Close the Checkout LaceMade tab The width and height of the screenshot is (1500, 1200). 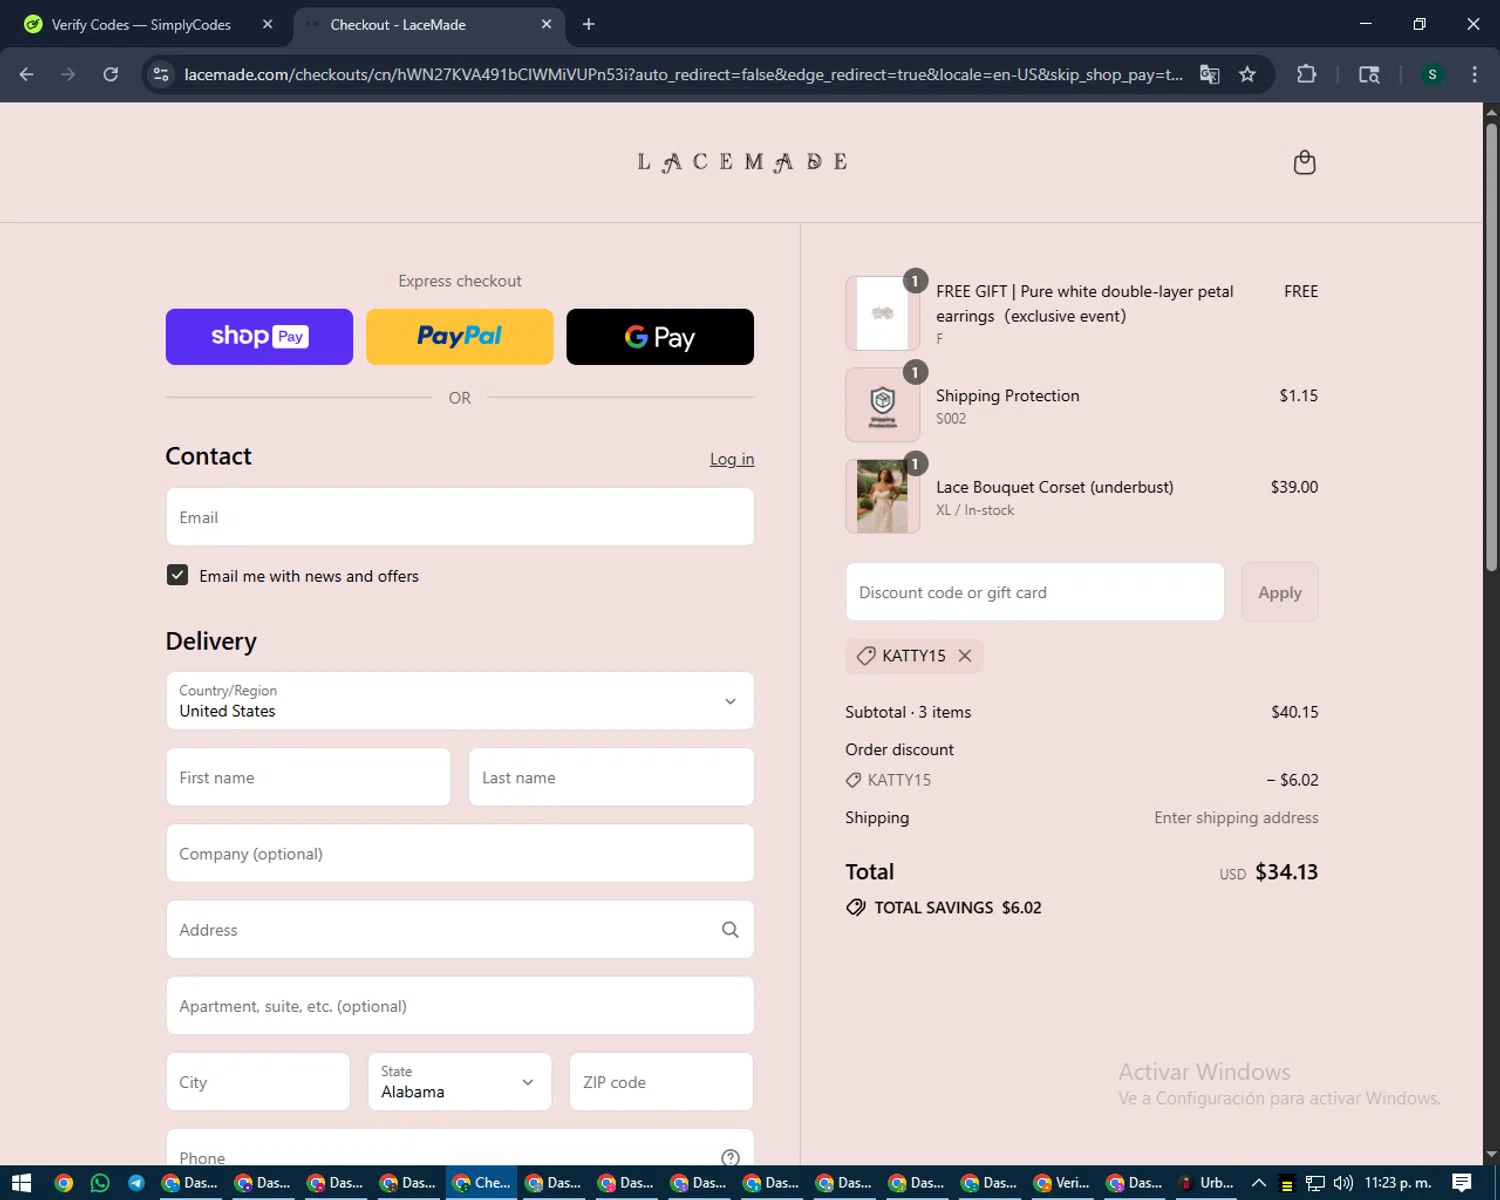pos(546,24)
